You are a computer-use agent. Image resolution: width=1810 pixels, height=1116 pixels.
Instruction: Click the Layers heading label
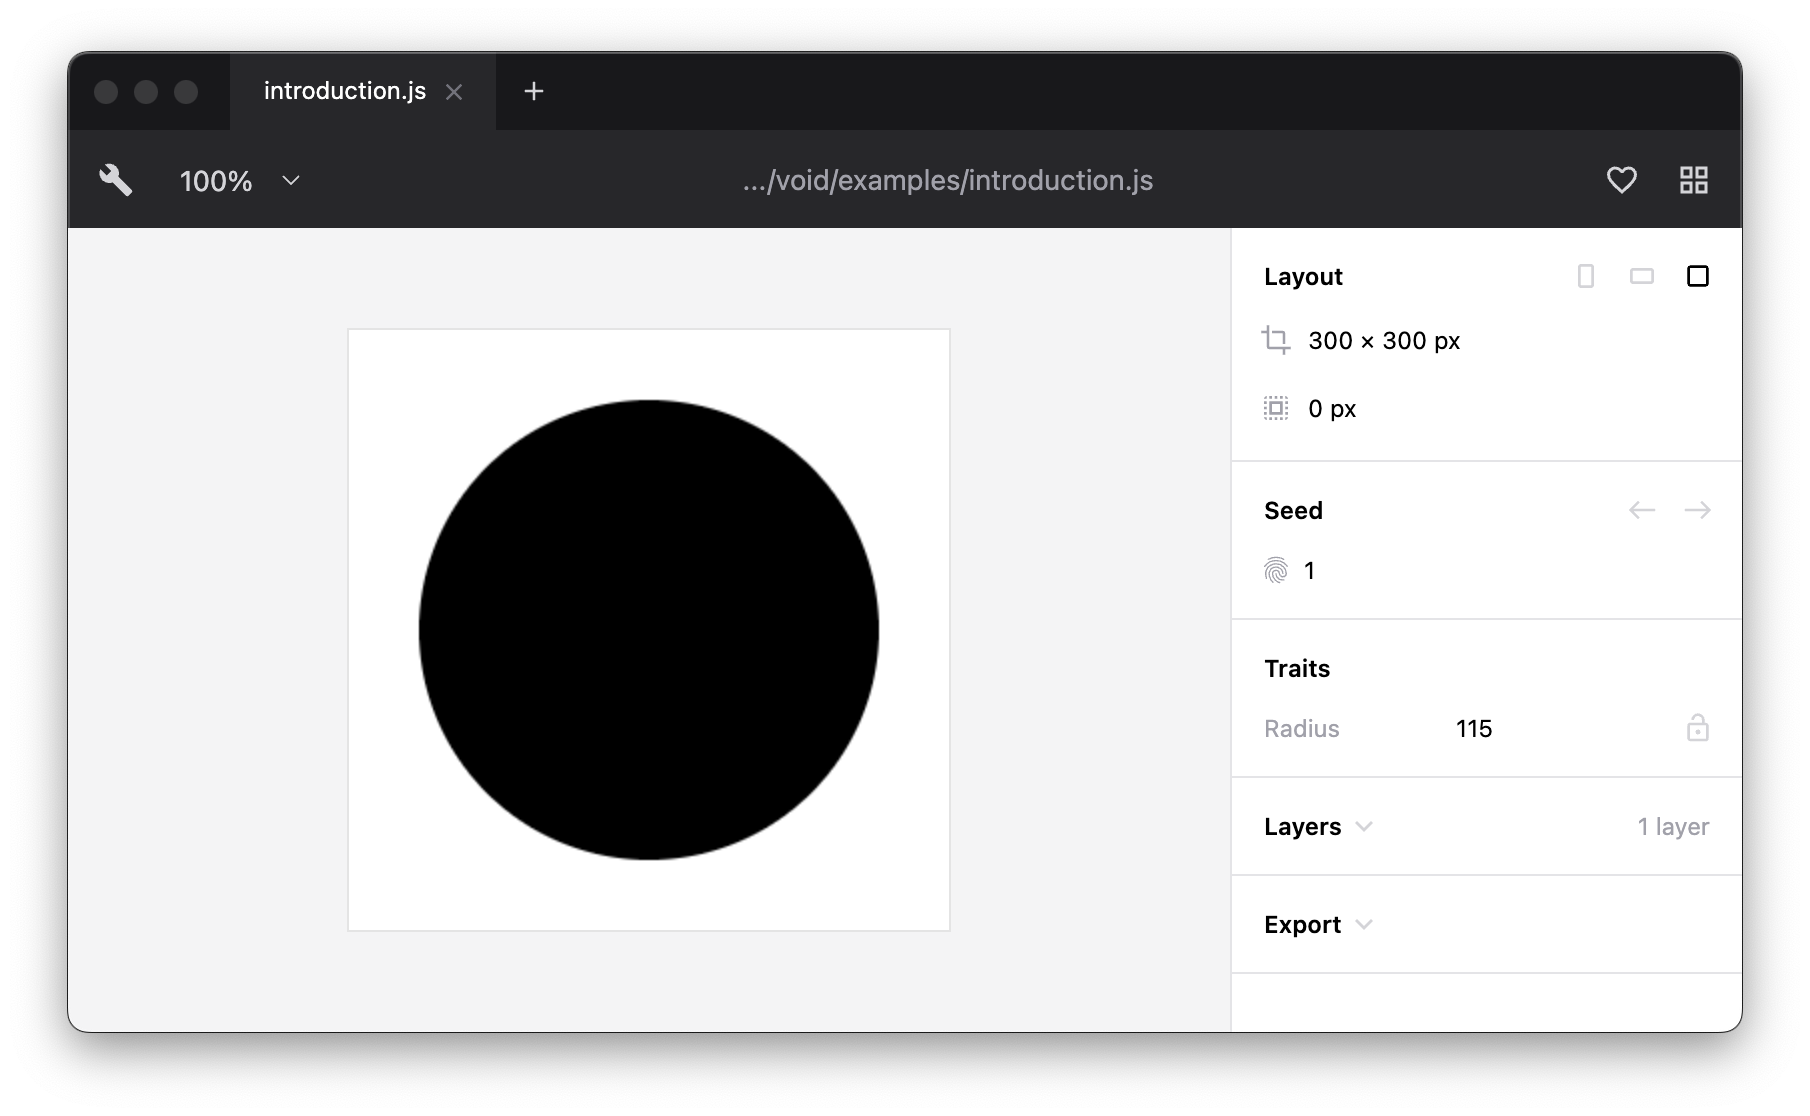click(x=1302, y=827)
